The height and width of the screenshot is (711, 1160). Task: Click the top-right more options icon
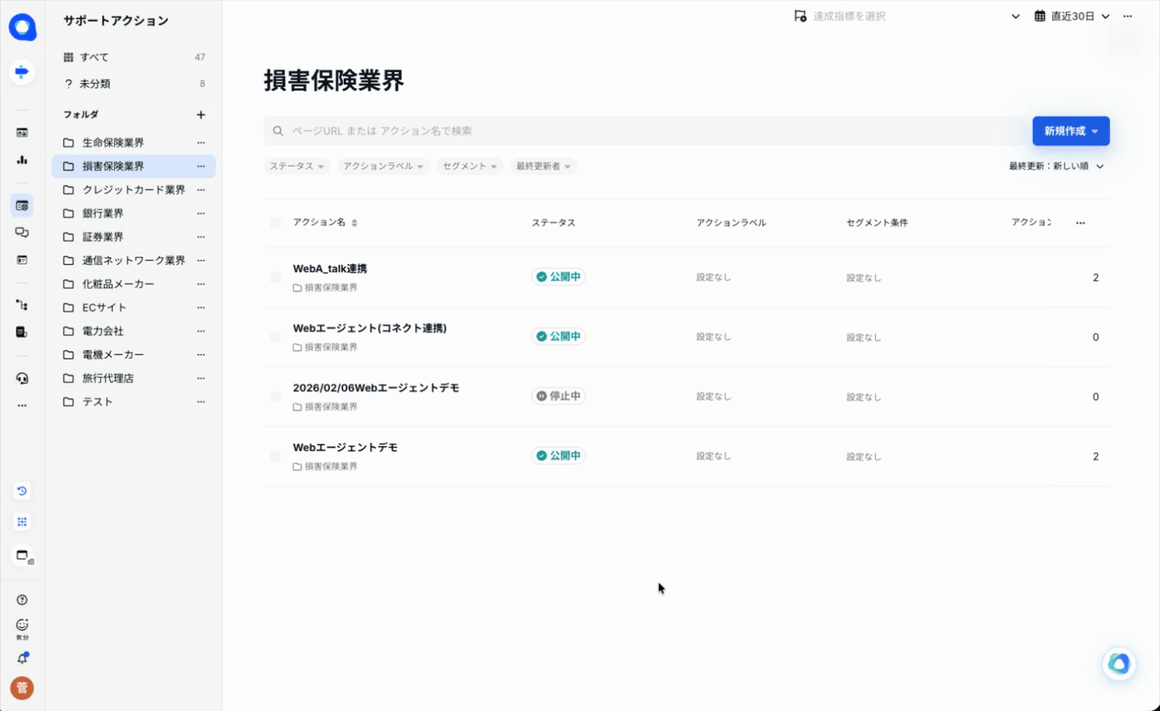(x=1127, y=16)
